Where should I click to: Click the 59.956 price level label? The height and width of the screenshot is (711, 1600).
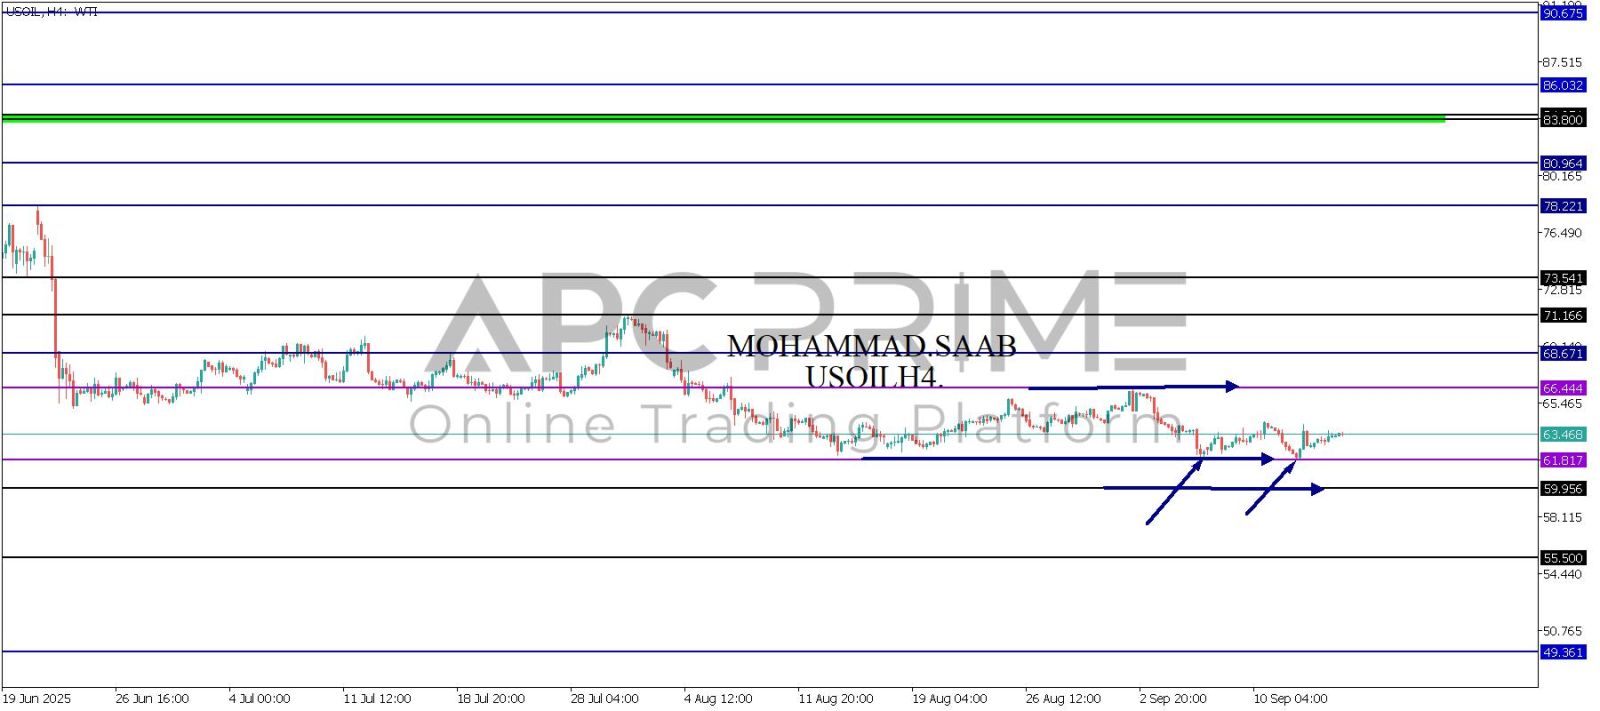coord(1563,489)
